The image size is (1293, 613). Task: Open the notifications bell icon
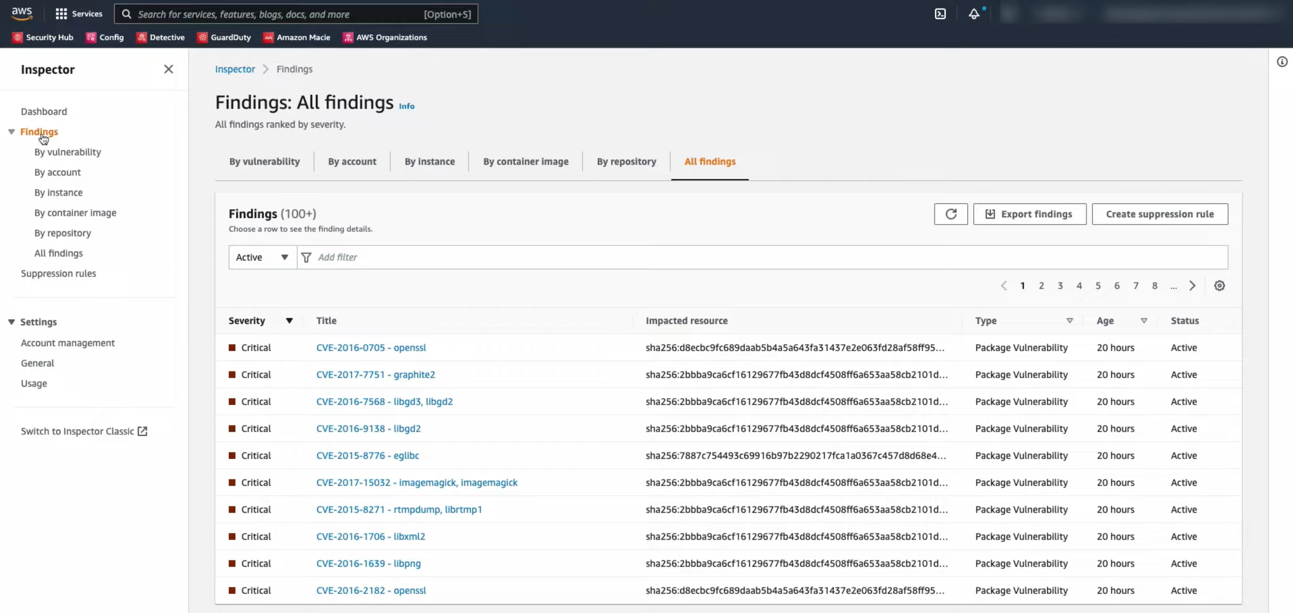(974, 14)
